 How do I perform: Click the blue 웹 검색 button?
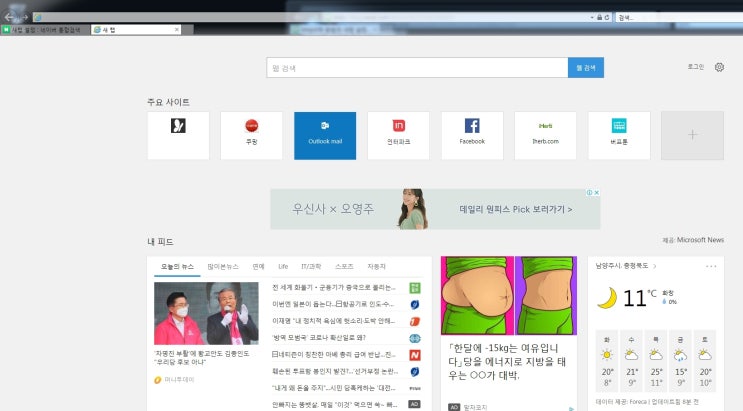586,68
